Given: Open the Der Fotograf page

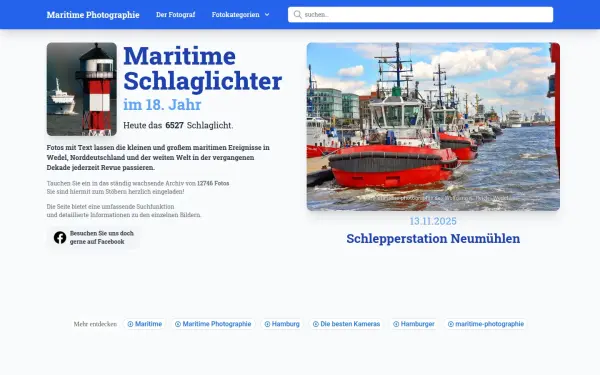Looking at the screenshot, I should click(x=176, y=15).
